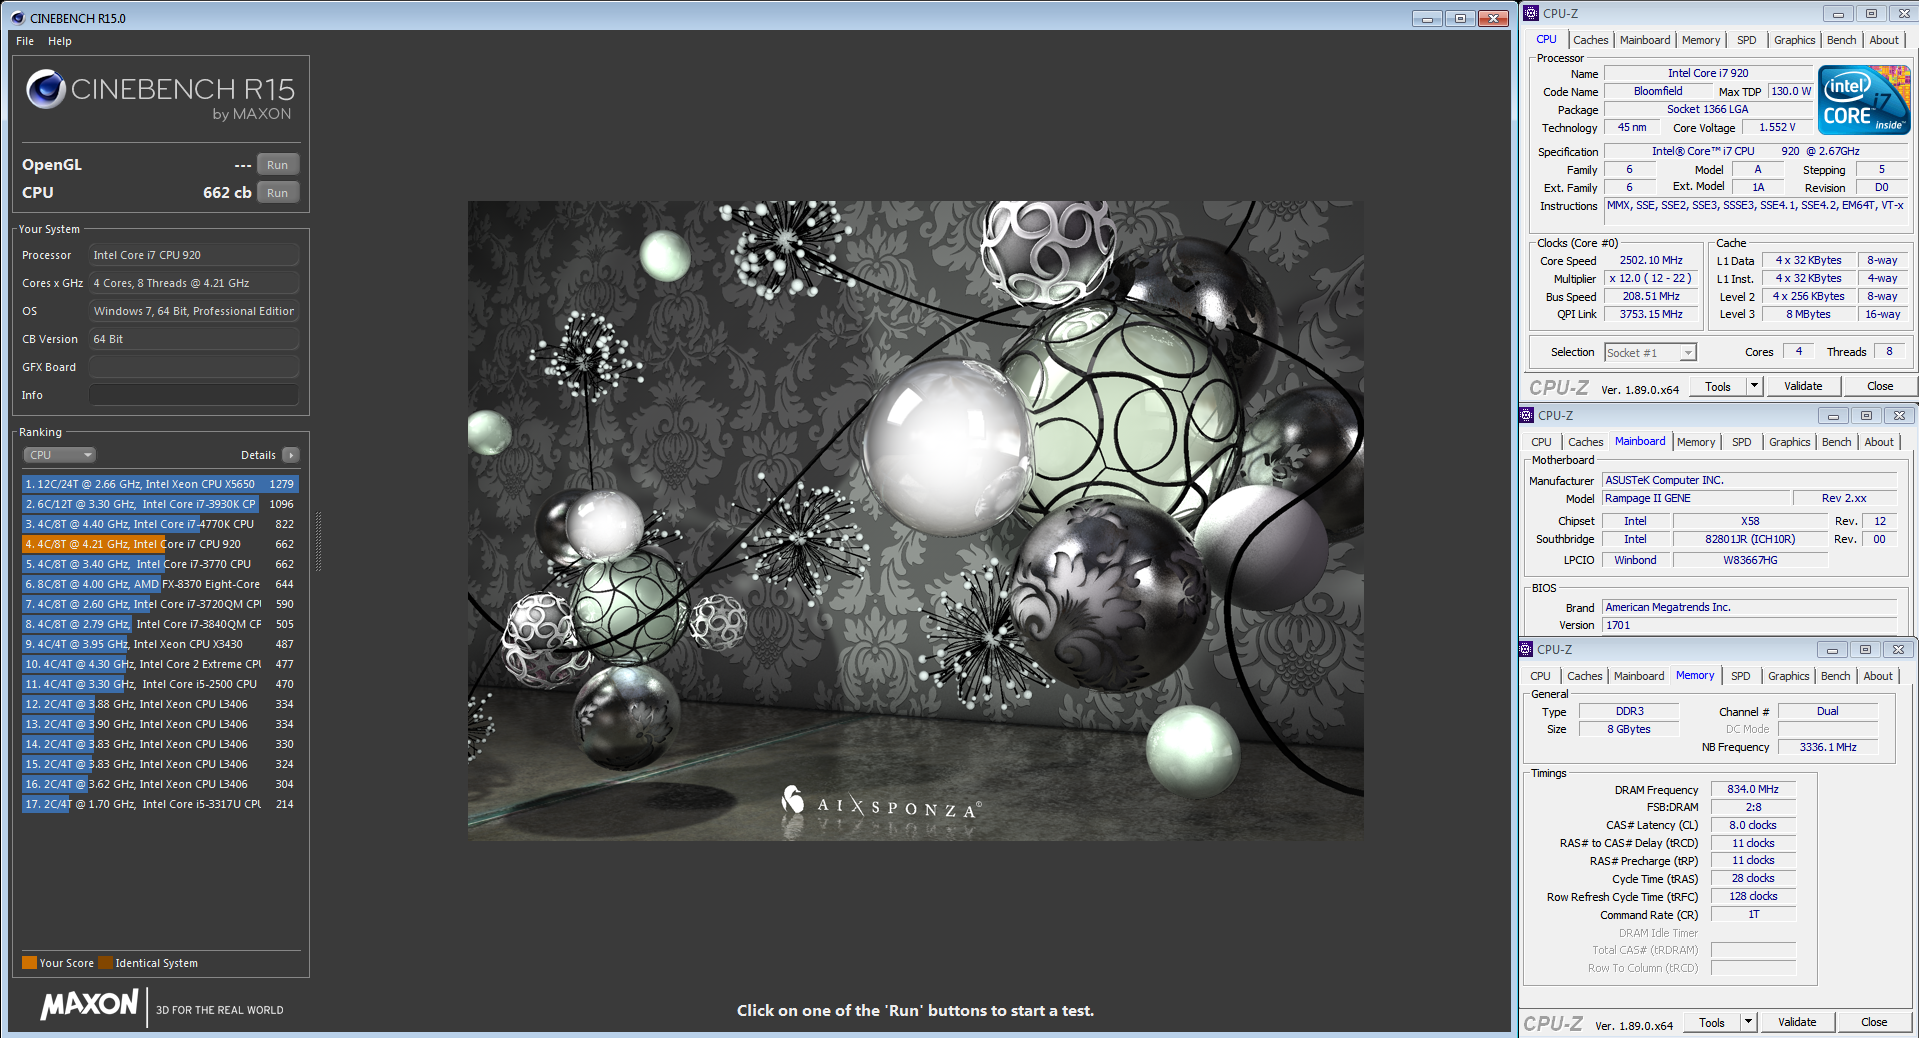1919x1038 pixels.
Task: Click orange Your Score legend swatch
Action: (x=29, y=963)
